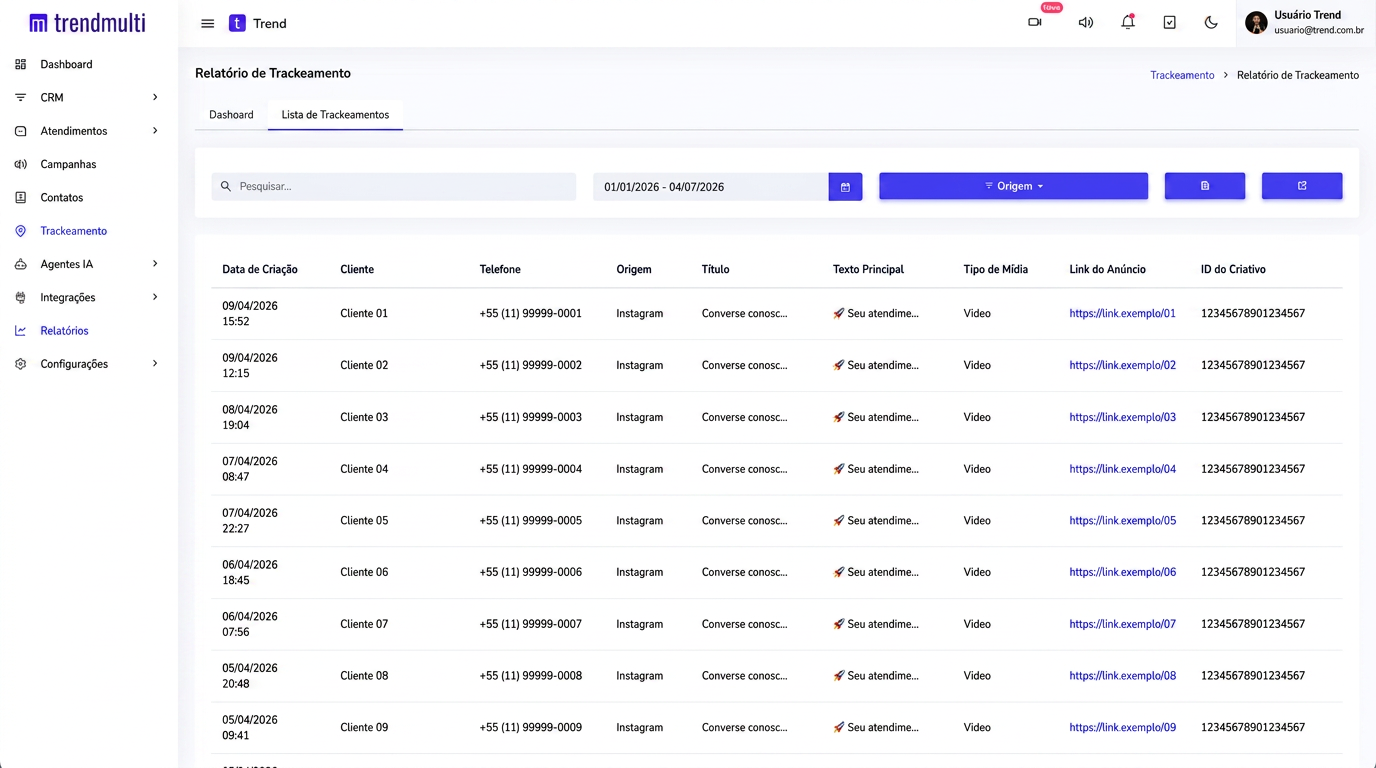Click the Link do Anúncio column header
The height and width of the screenshot is (768, 1376).
[1107, 269]
